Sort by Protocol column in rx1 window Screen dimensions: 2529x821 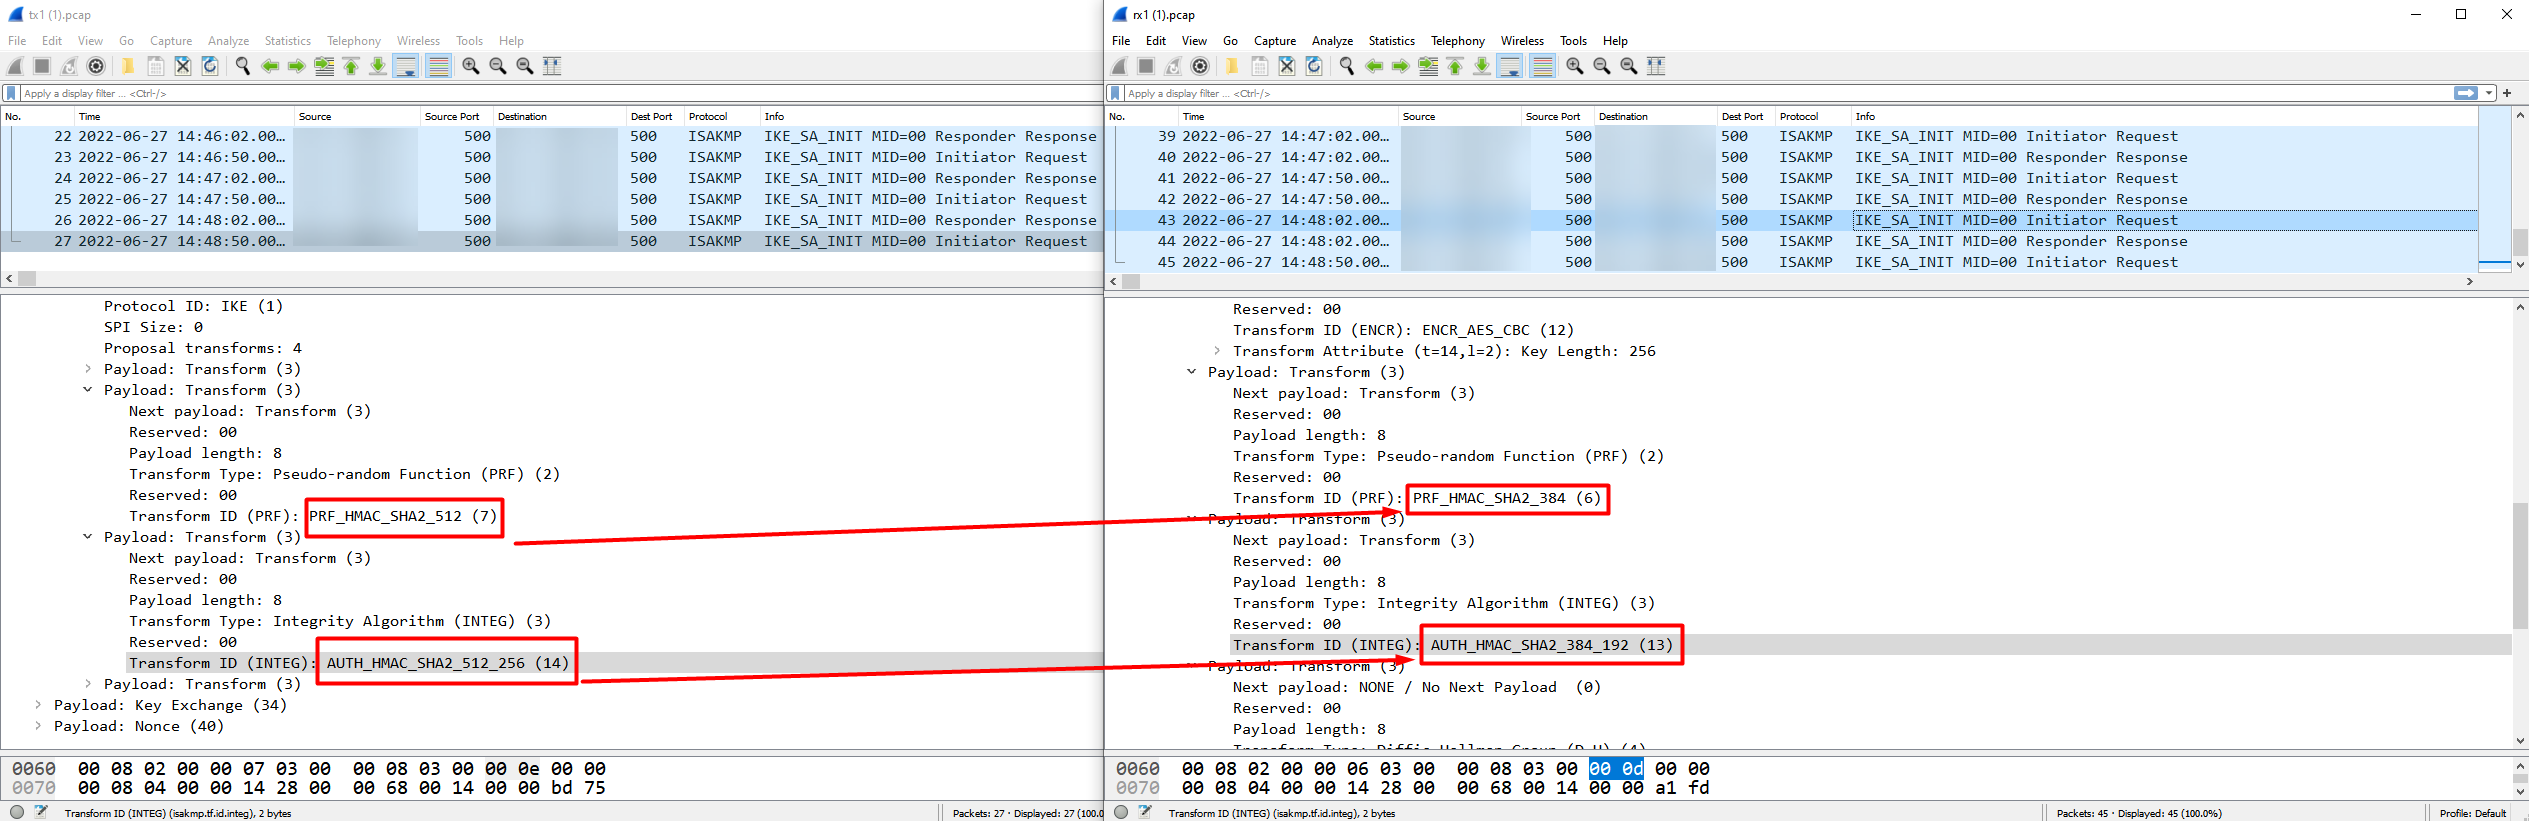click(1812, 116)
